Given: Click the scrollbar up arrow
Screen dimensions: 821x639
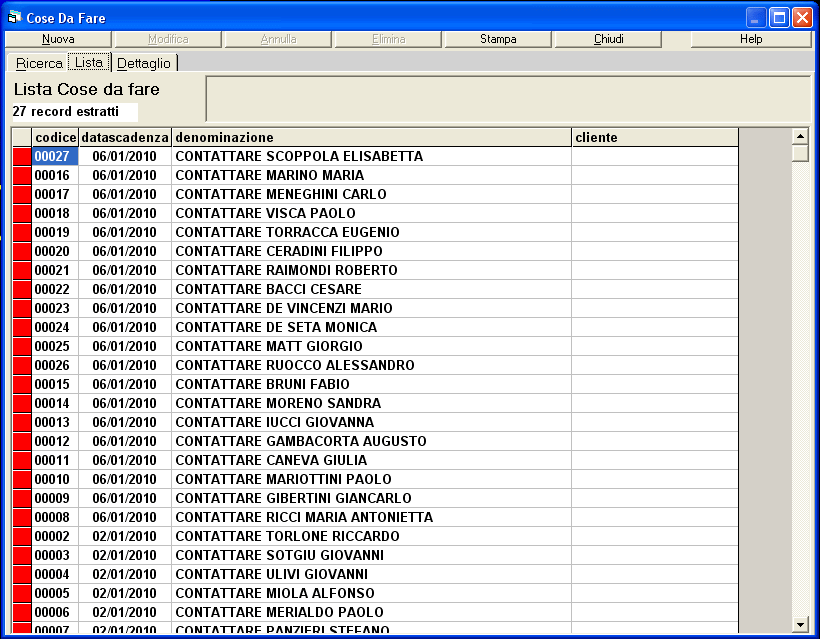Looking at the screenshot, I should (x=799, y=136).
